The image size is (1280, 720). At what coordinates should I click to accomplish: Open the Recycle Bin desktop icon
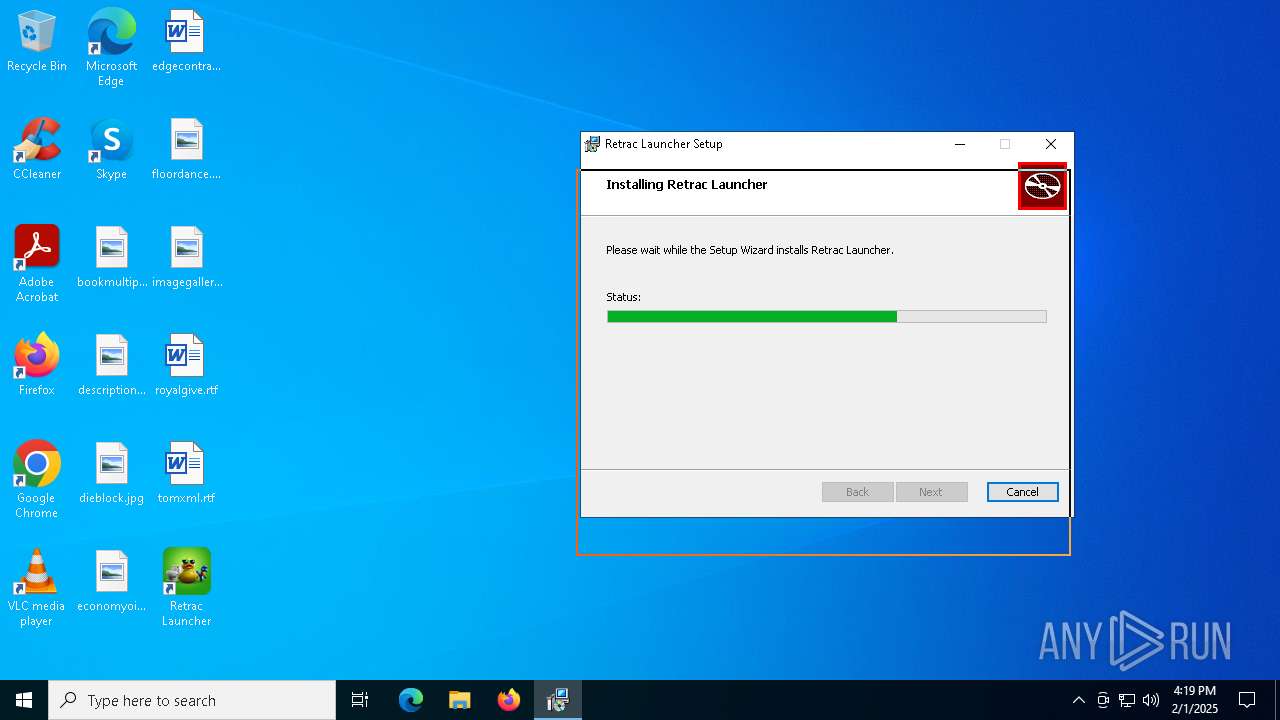pyautogui.click(x=37, y=41)
